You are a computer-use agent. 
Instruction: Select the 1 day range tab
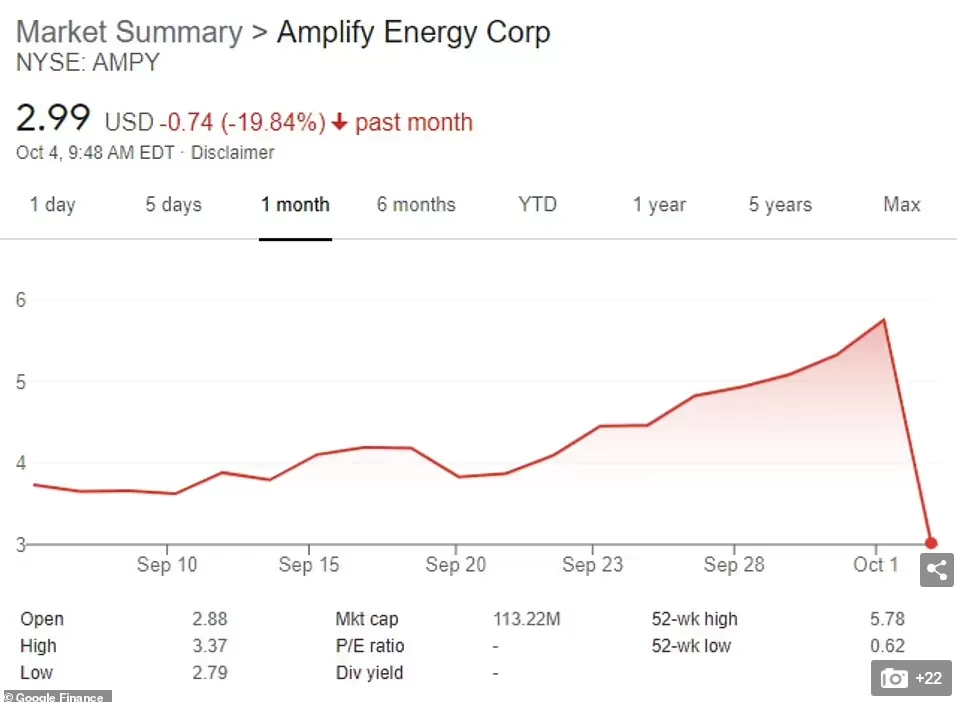(52, 204)
